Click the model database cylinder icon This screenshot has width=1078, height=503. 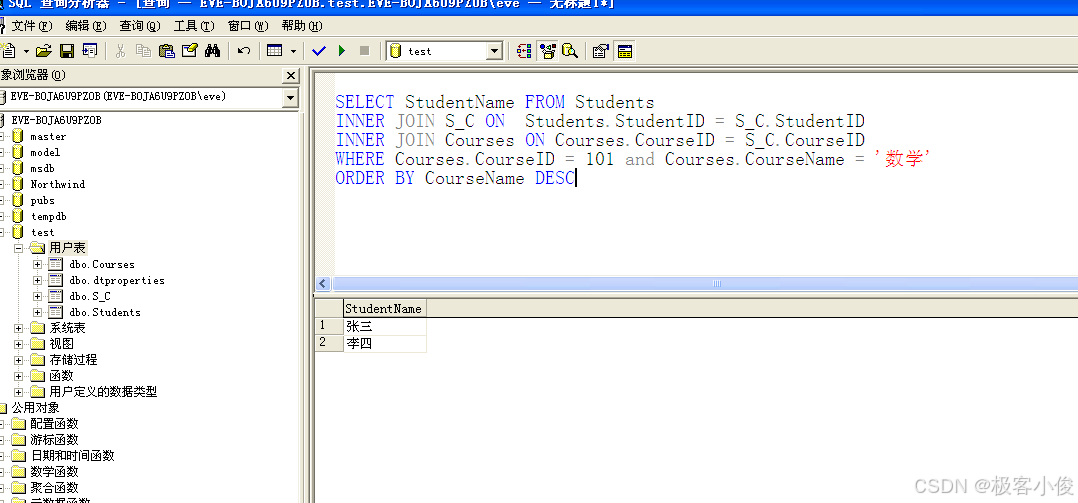pyautogui.click(x=18, y=153)
